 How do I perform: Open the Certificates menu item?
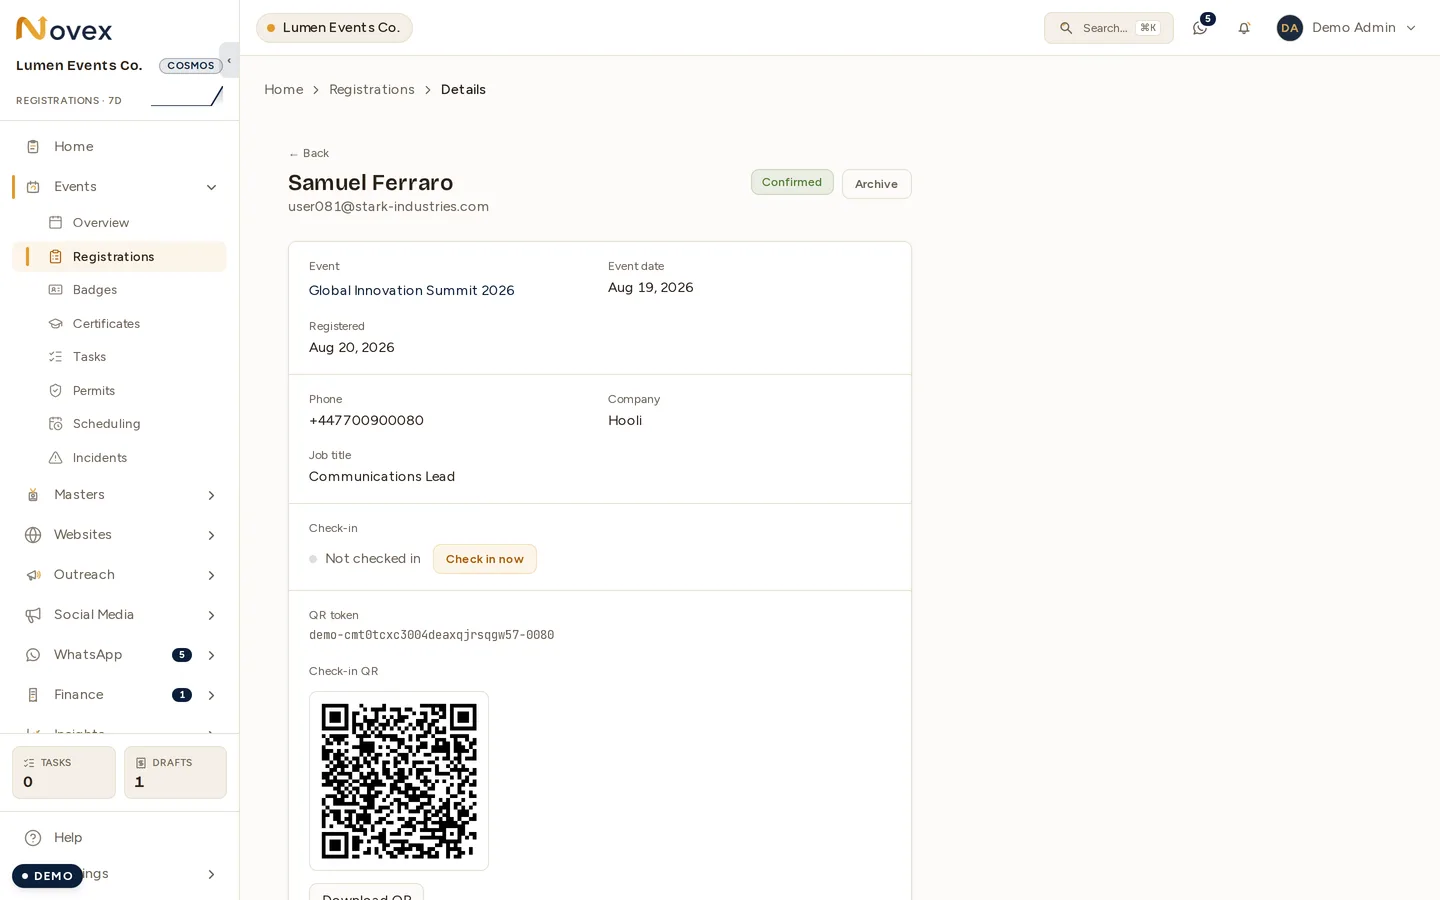pos(119,324)
